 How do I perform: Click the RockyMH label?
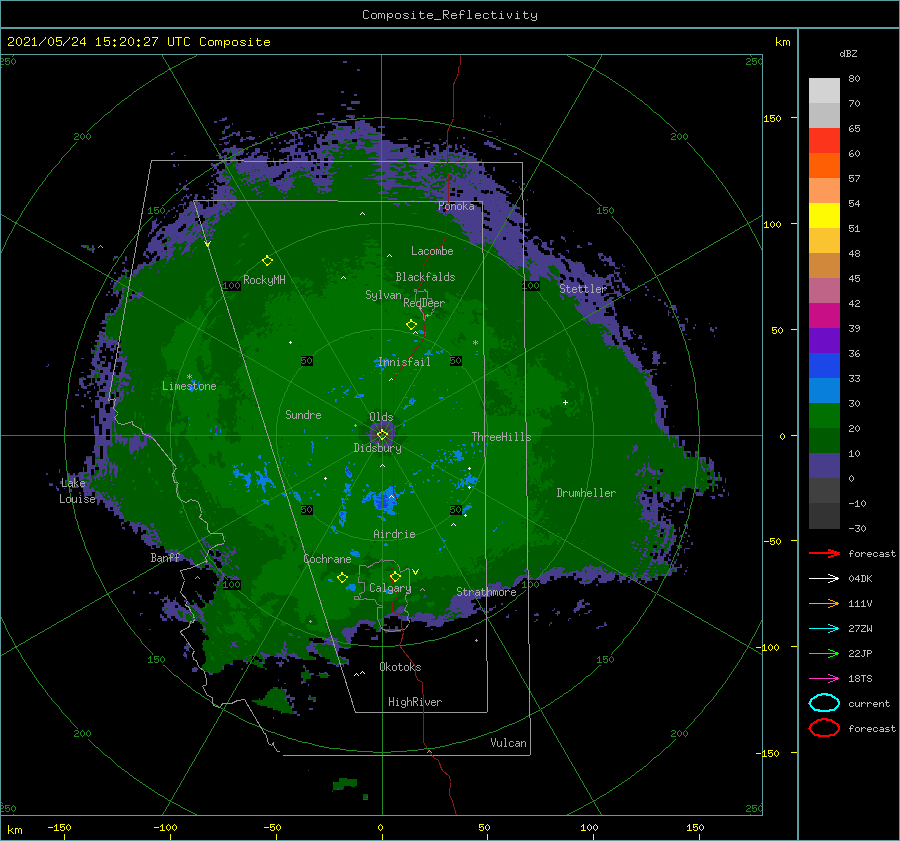pyautogui.click(x=264, y=280)
